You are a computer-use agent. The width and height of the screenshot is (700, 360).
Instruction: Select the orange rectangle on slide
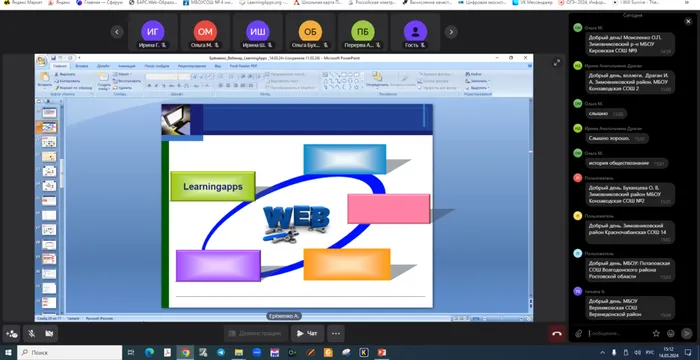pos(347,264)
